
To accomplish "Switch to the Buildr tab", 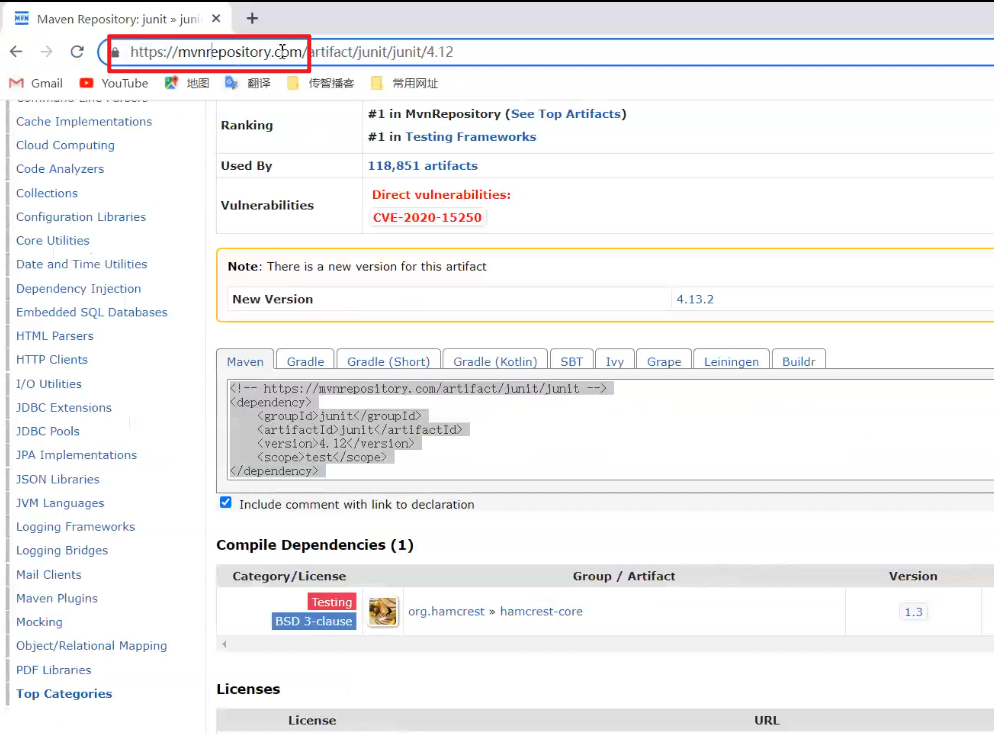I will click(x=799, y=361).
